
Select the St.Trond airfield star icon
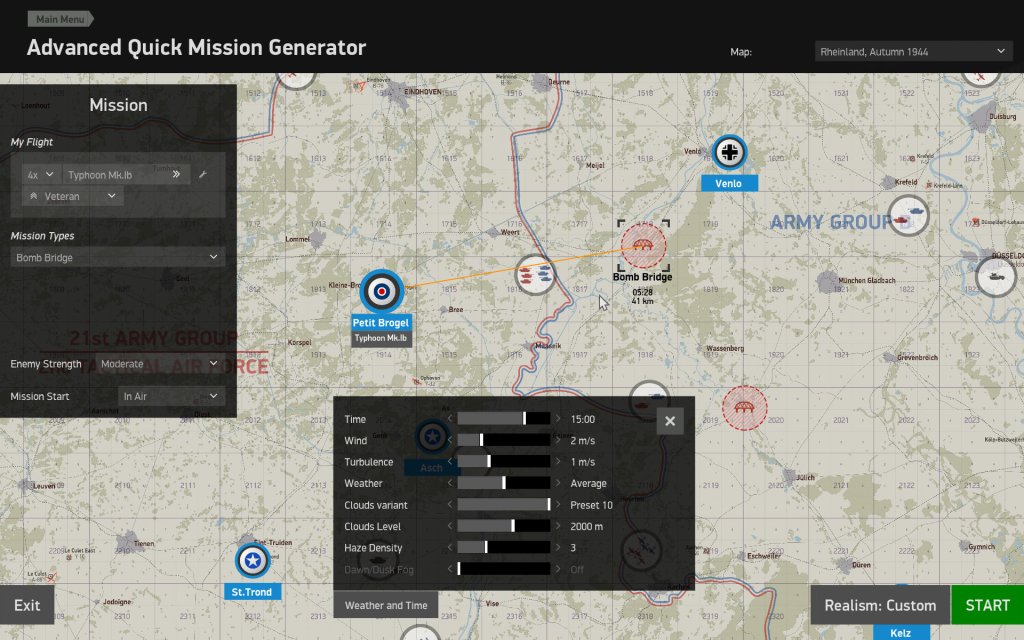click(253, 562)
